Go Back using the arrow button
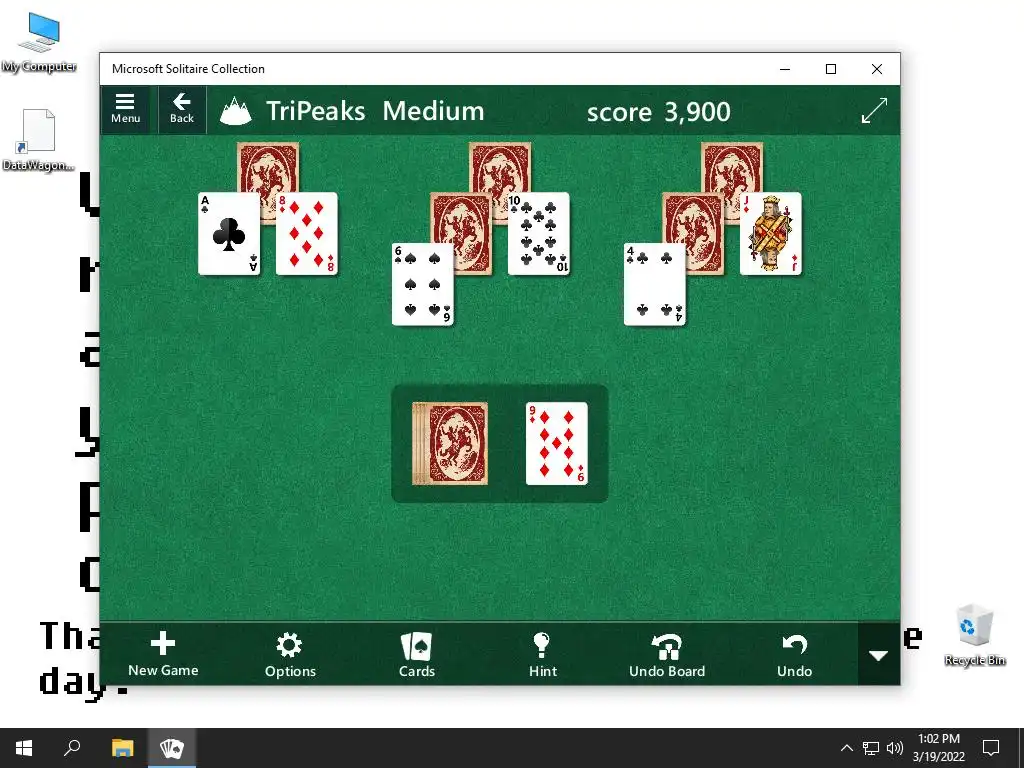This screenshot has height=768, width=1024. click(x=182, y=109)
